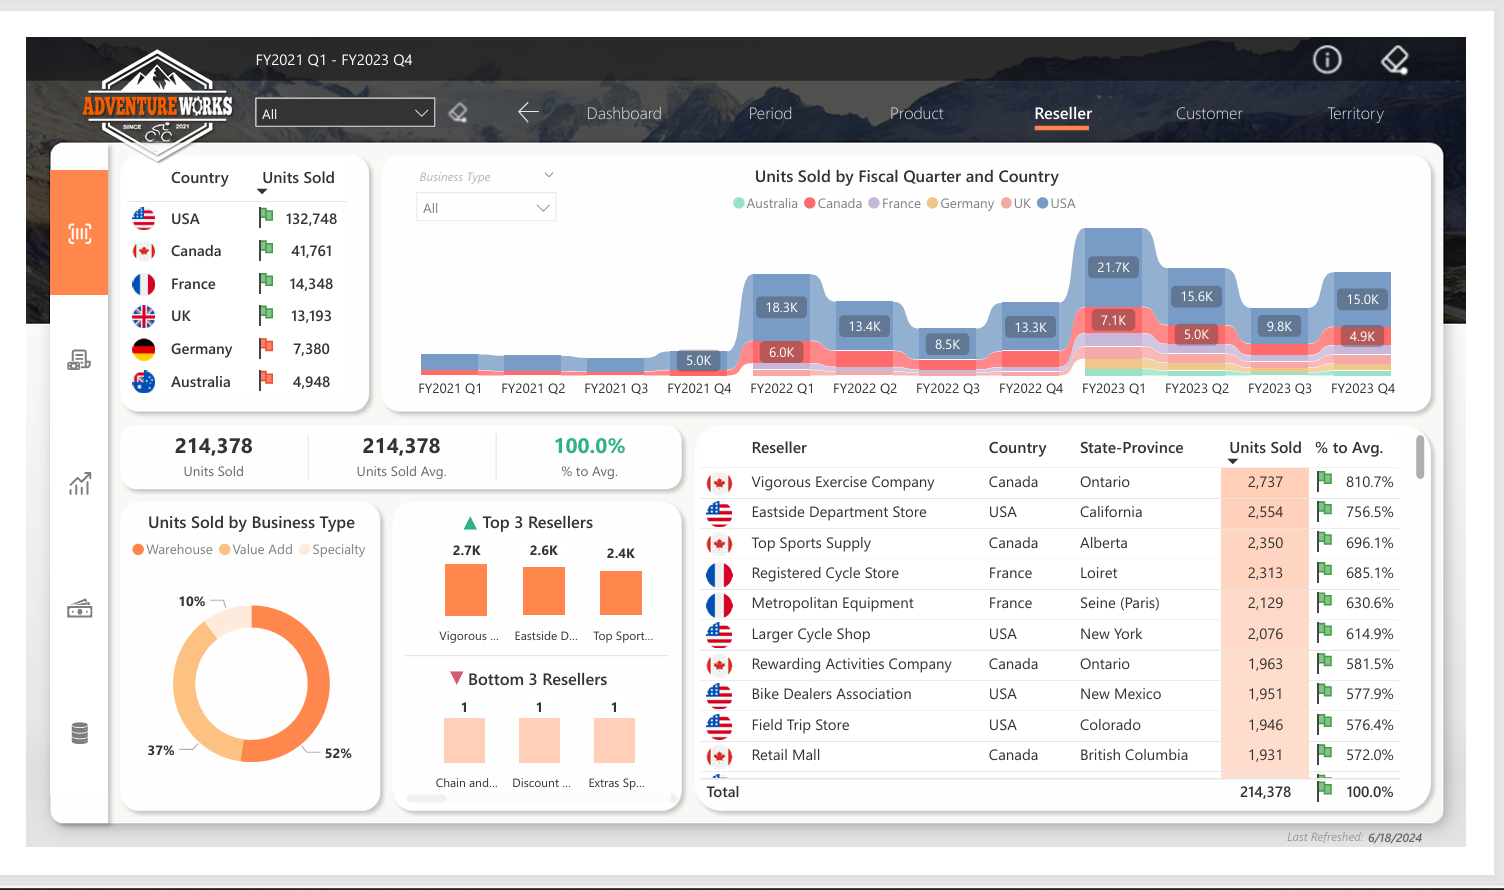This screenshot has width=1504, height=890.
Task: Switch to the Dashboard tab
Action: [624, 114]
